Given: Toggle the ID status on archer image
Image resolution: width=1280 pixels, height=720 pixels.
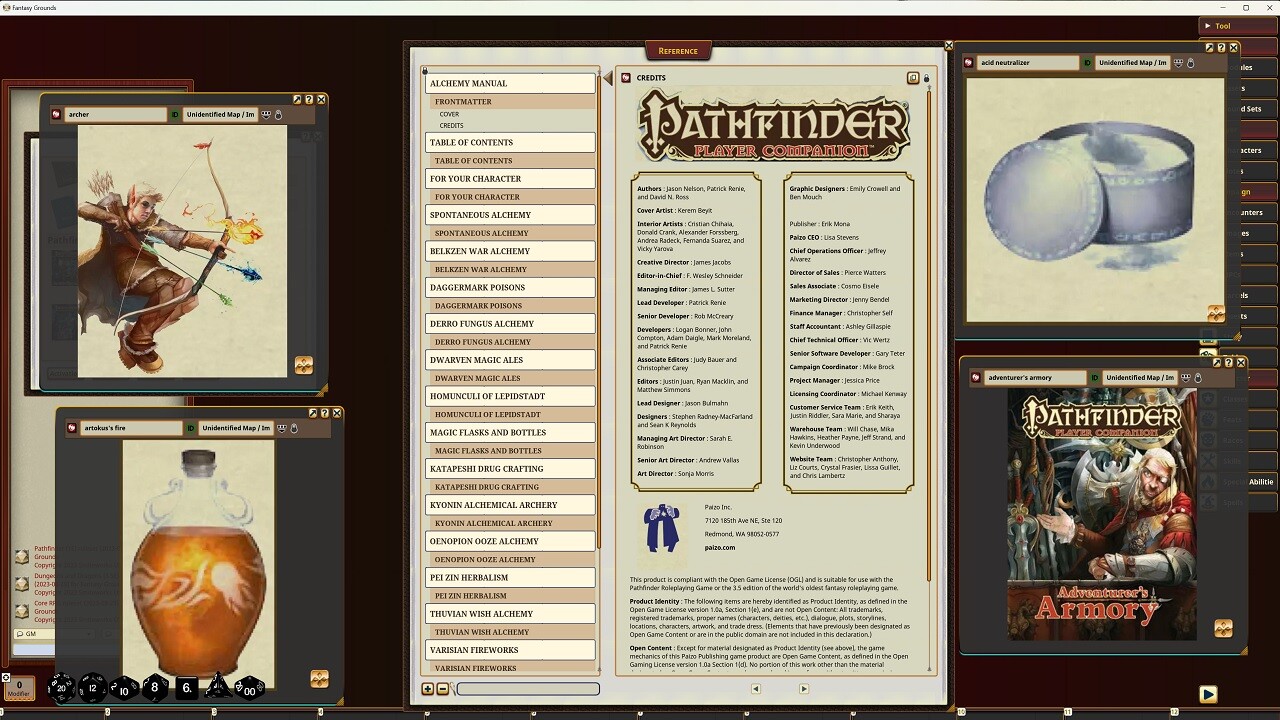Looking at the screenshot, I should pyautogui.click(x=175, y=115).
